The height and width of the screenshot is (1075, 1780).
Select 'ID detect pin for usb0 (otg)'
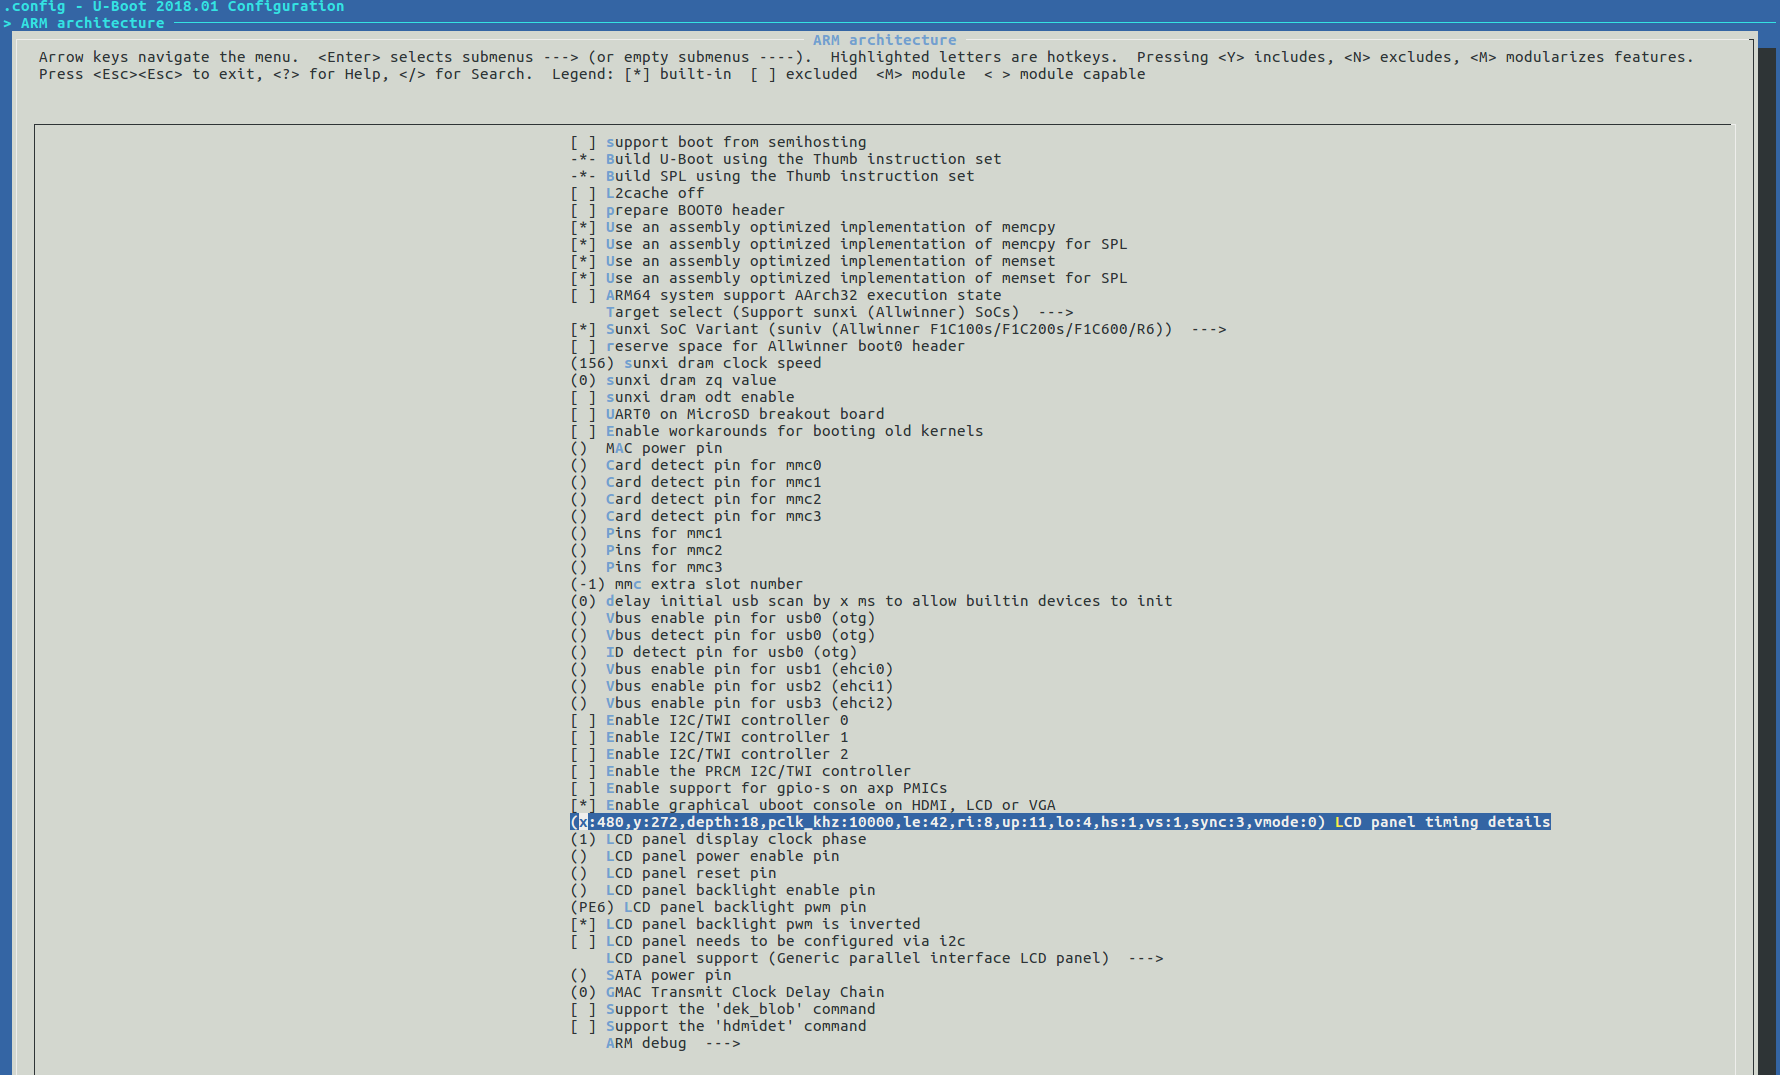pyautogui.click(x=713, y=652)
